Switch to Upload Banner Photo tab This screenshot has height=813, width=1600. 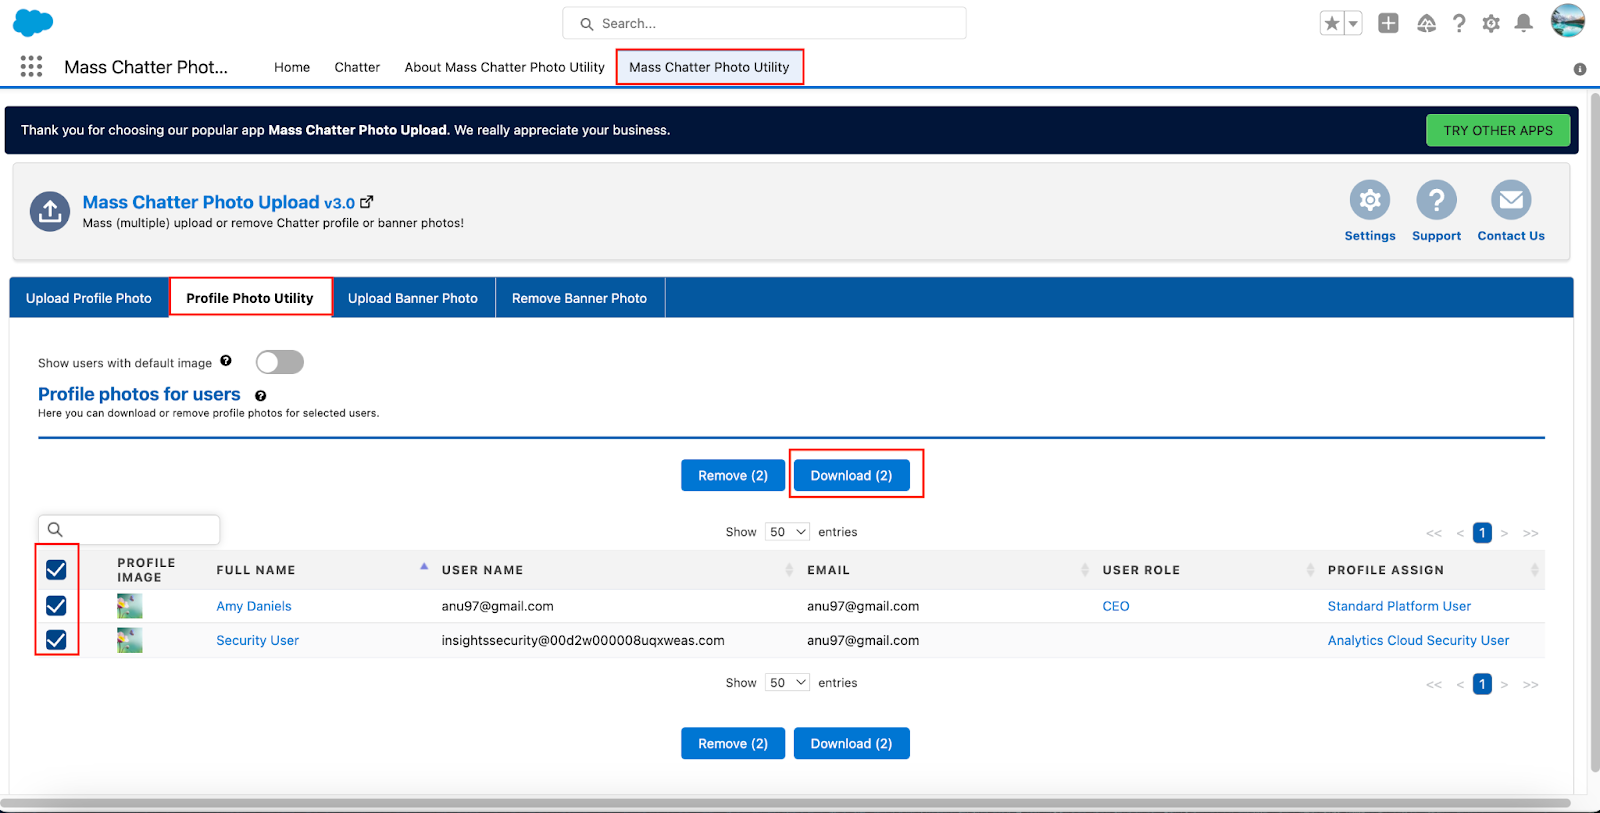413,298
